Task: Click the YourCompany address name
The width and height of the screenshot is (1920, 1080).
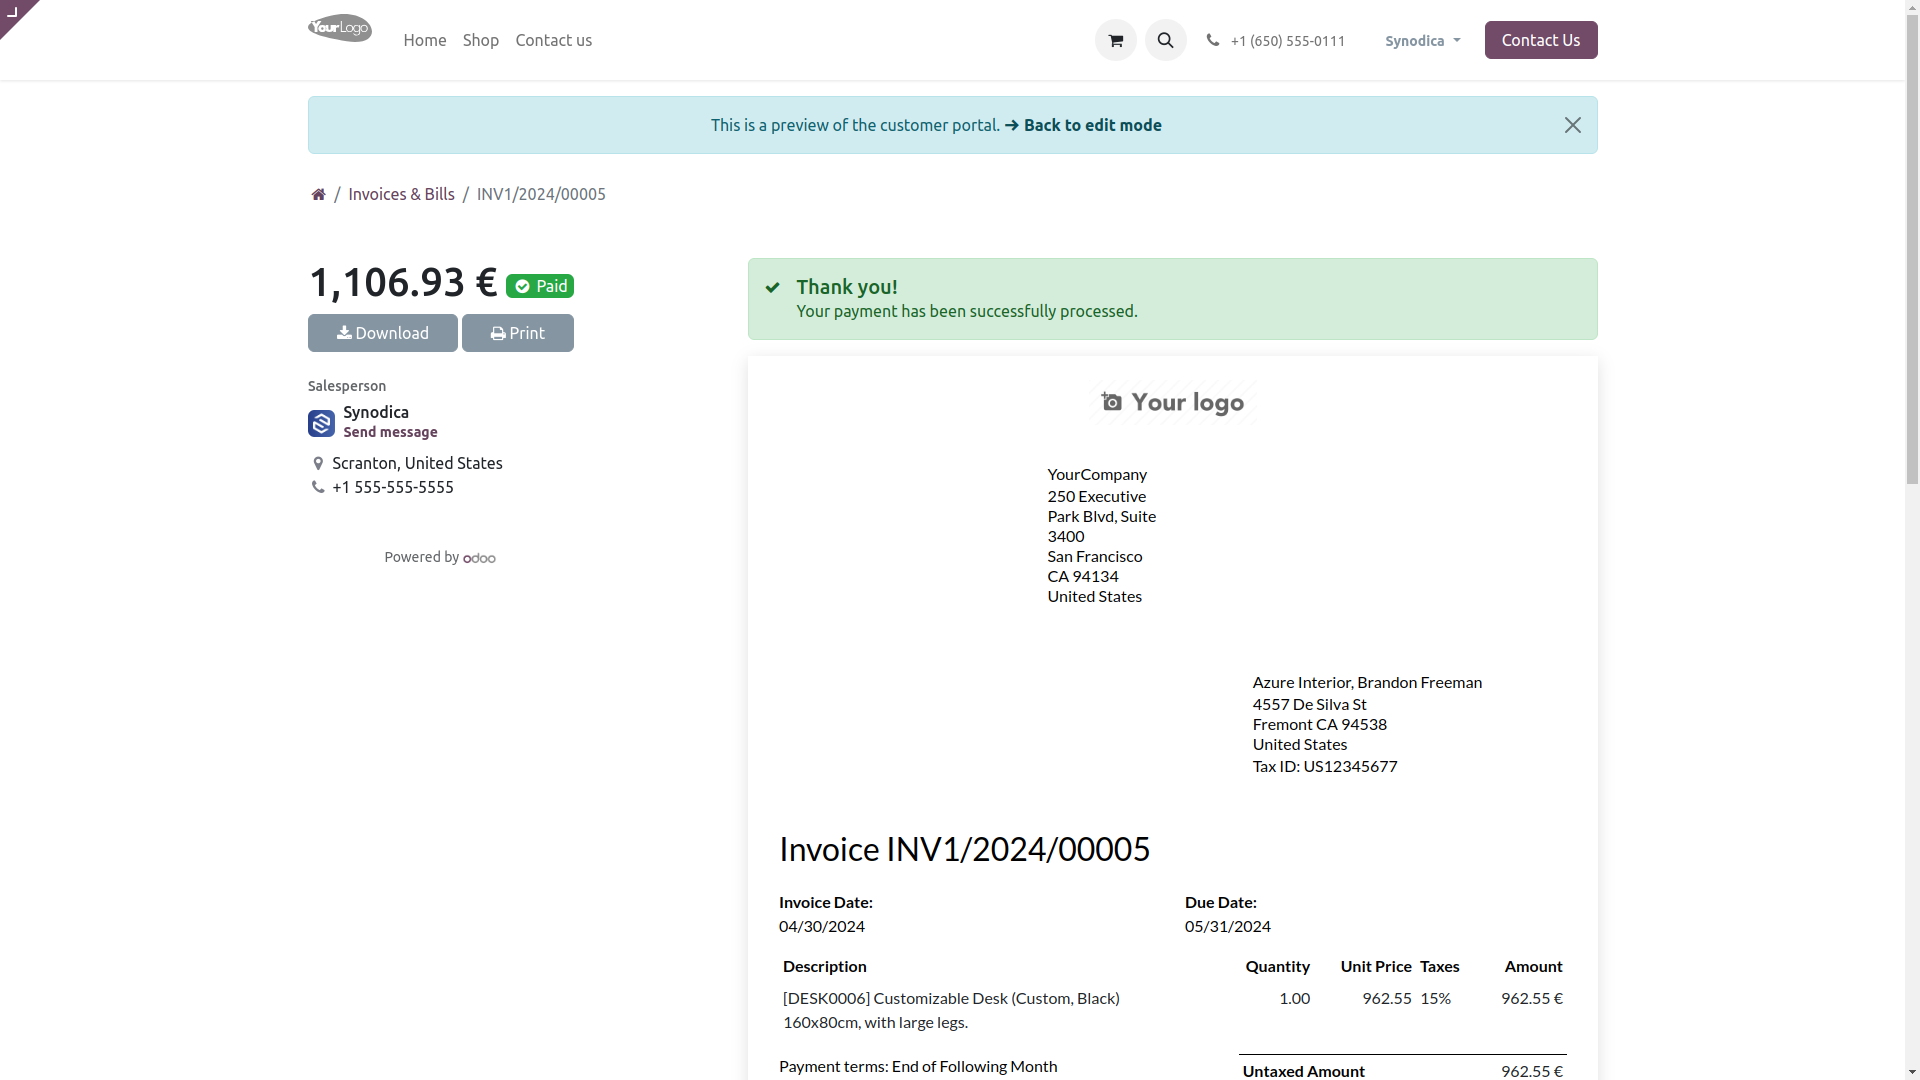Action: click(x=1097, y=474)
